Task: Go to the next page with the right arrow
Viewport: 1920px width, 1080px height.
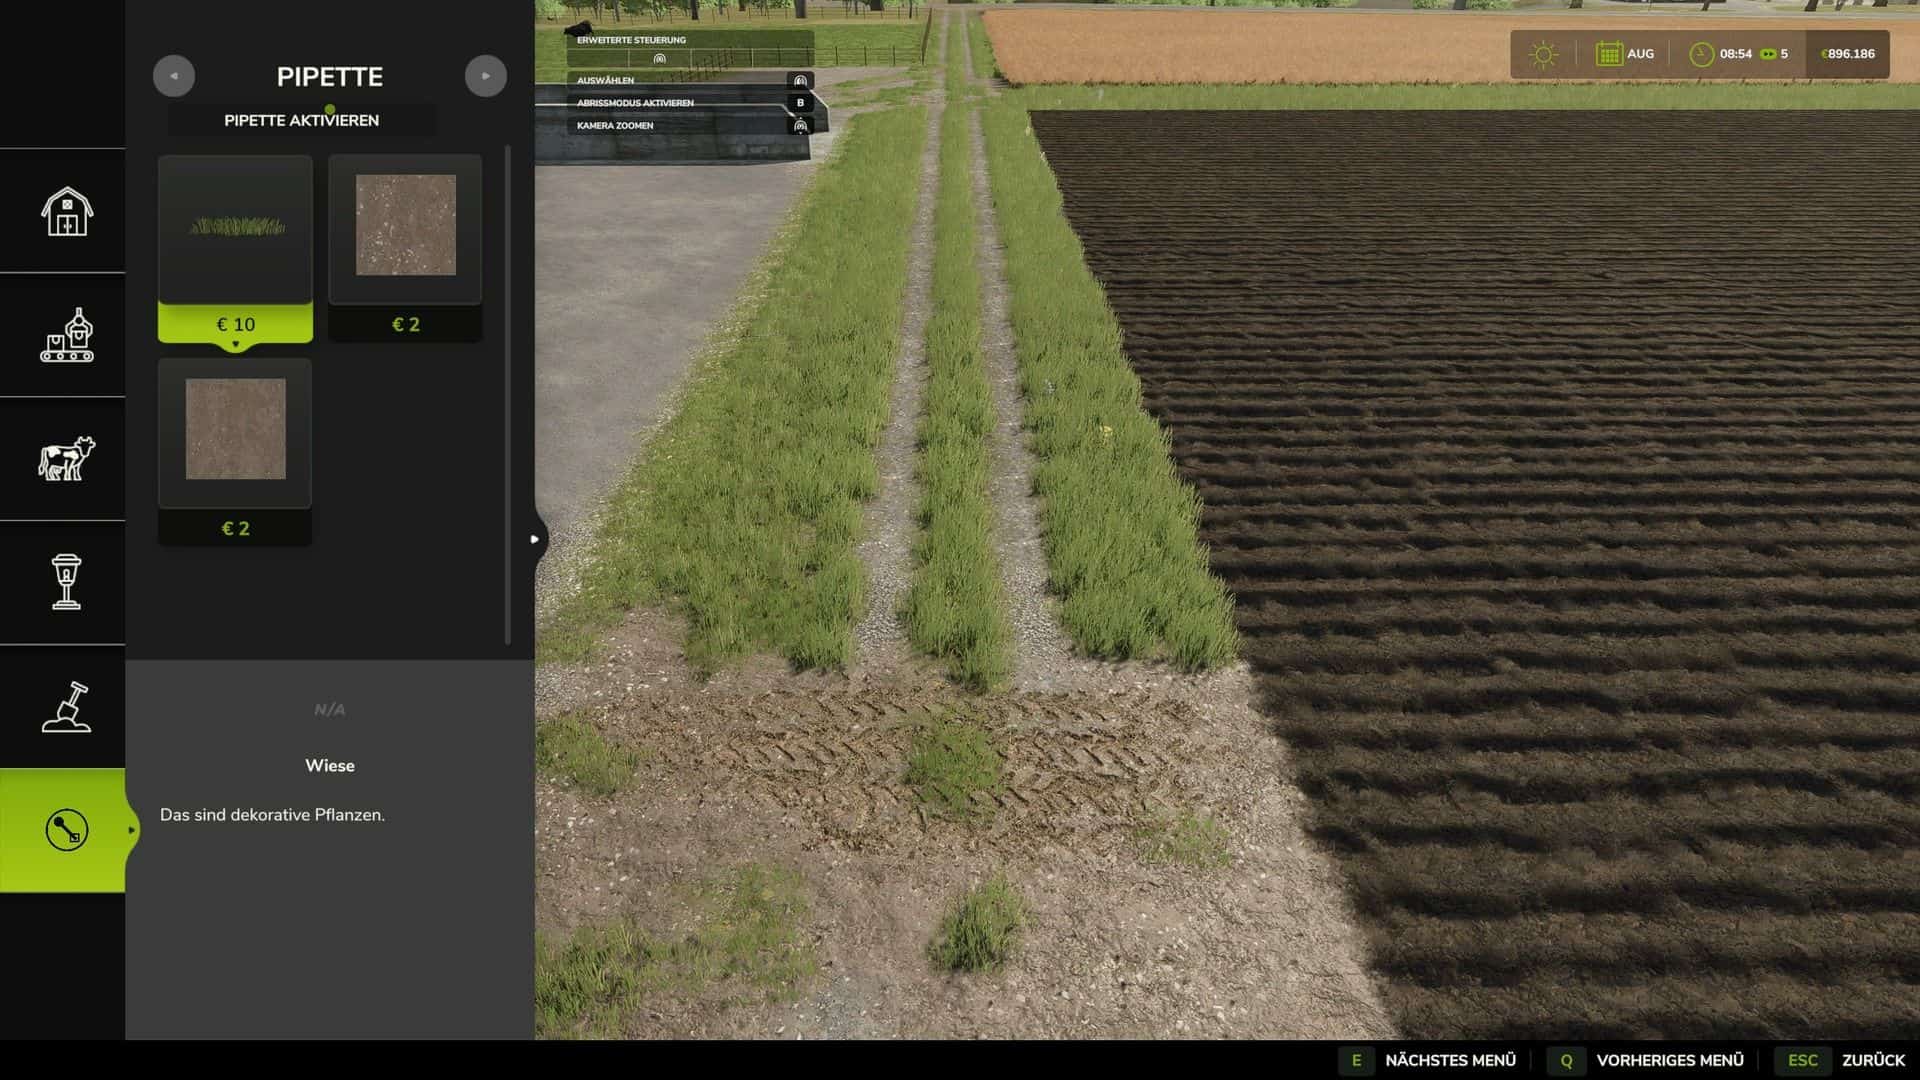Action: click(x=486, y=76)
